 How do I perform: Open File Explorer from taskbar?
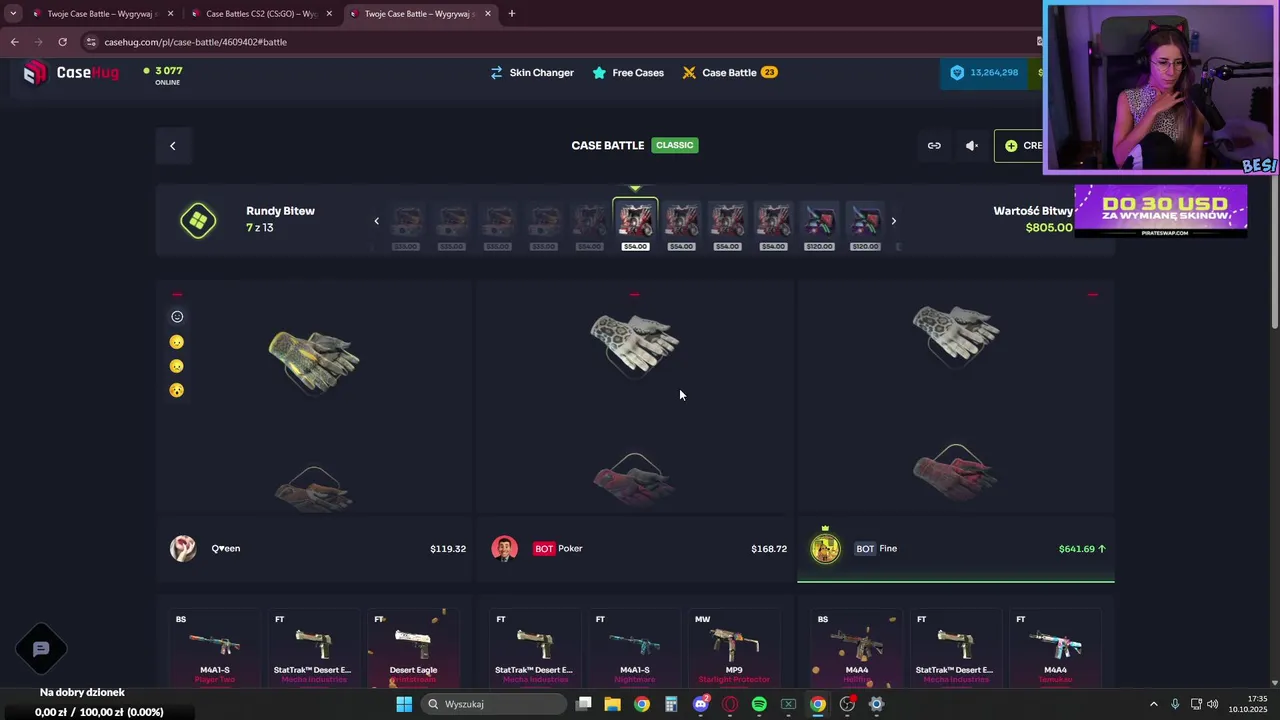[613, 704]
